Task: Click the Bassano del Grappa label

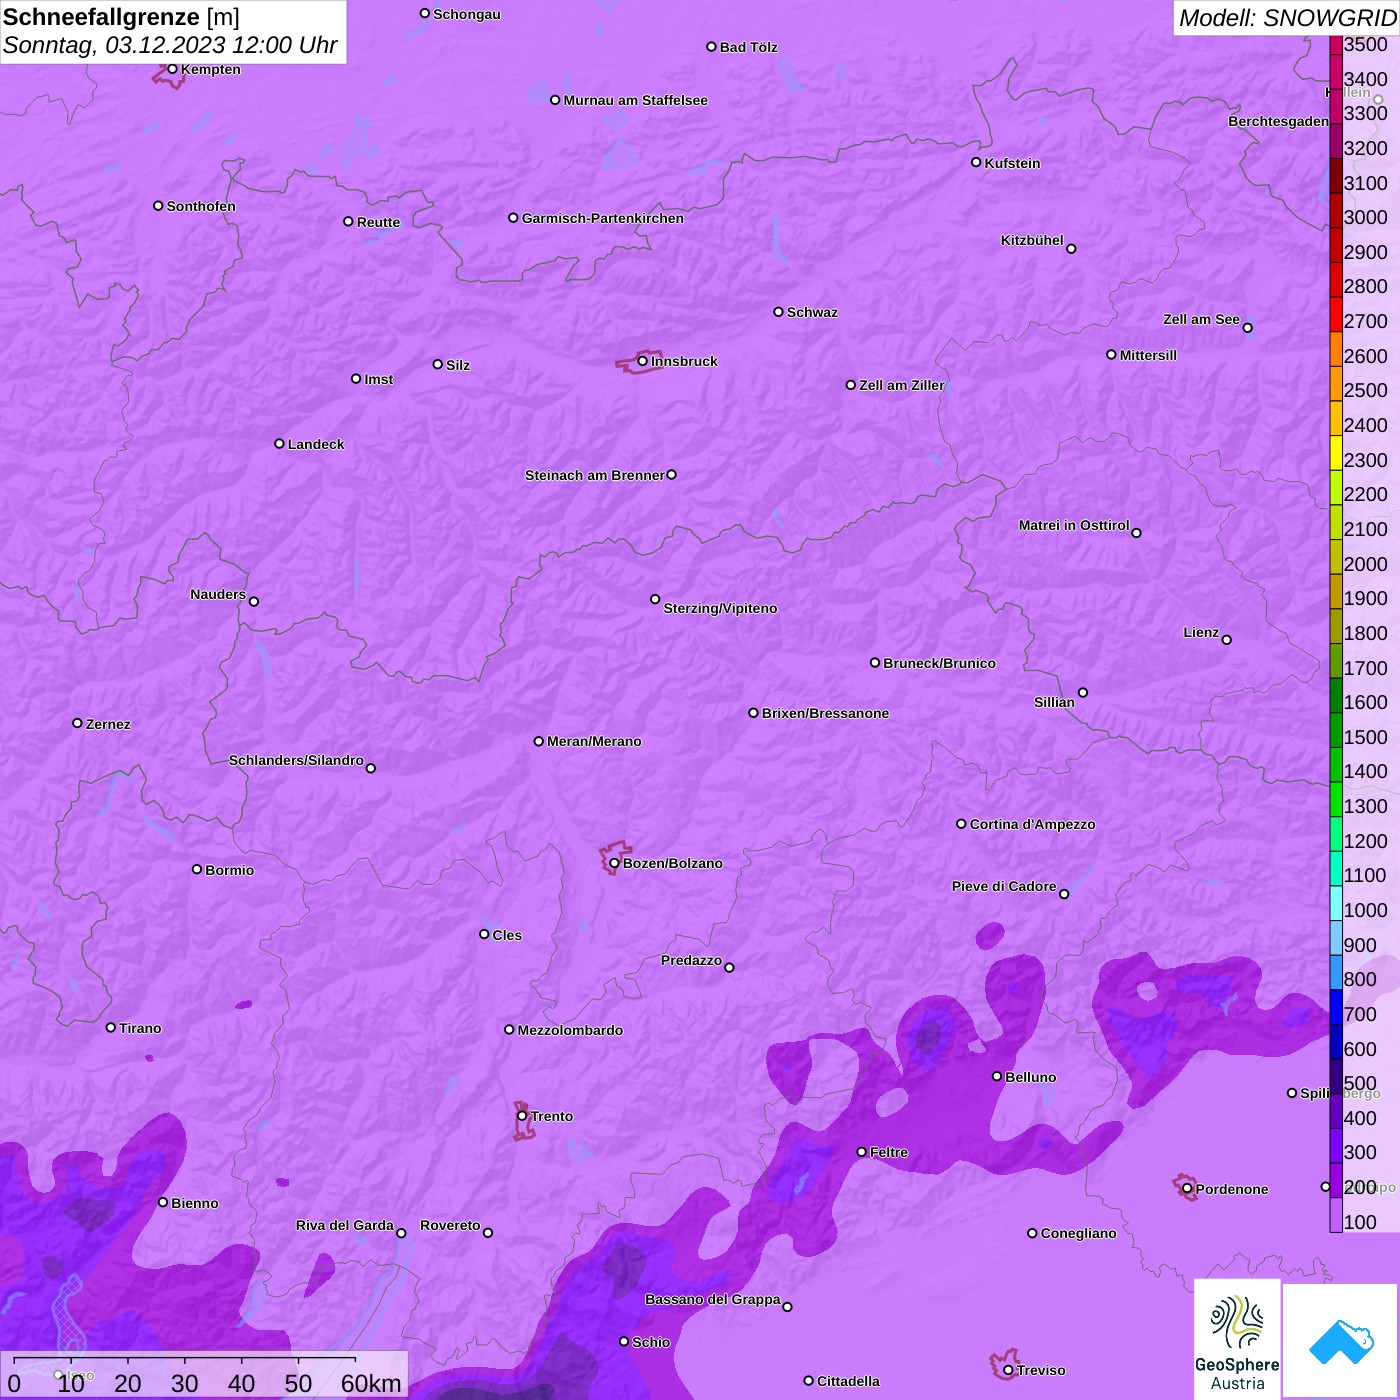Action: pos(713,1299)
